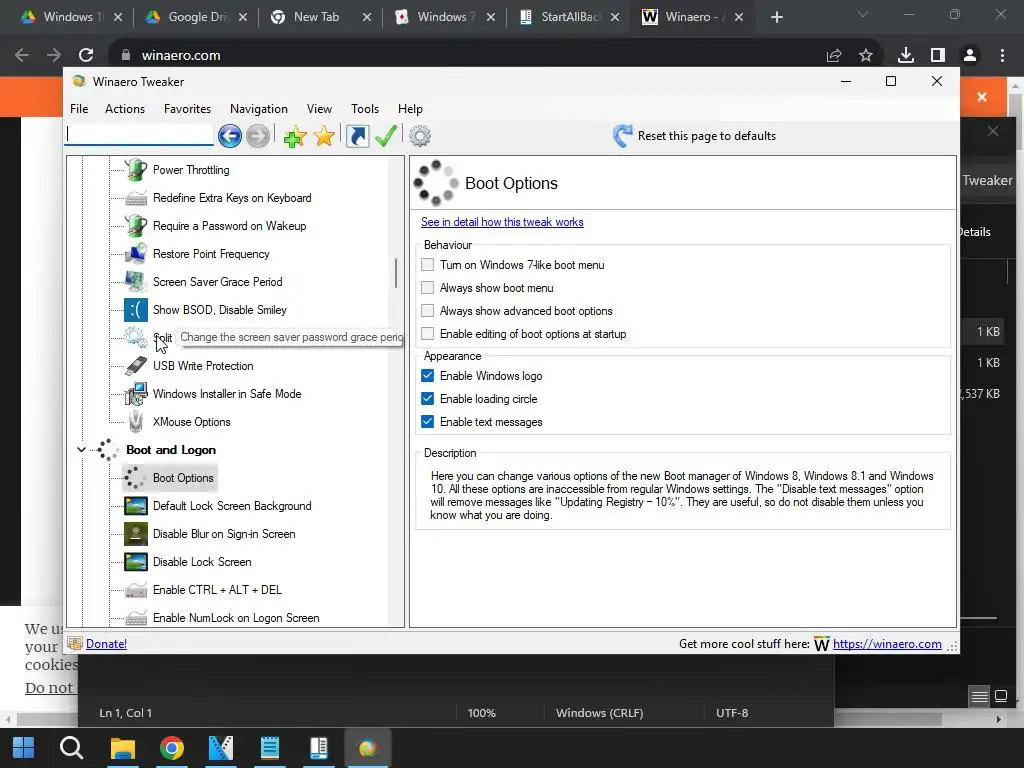Uncheck Enable Windows logo
This screenshot has height=768, width=1024.
click(428, 376)
